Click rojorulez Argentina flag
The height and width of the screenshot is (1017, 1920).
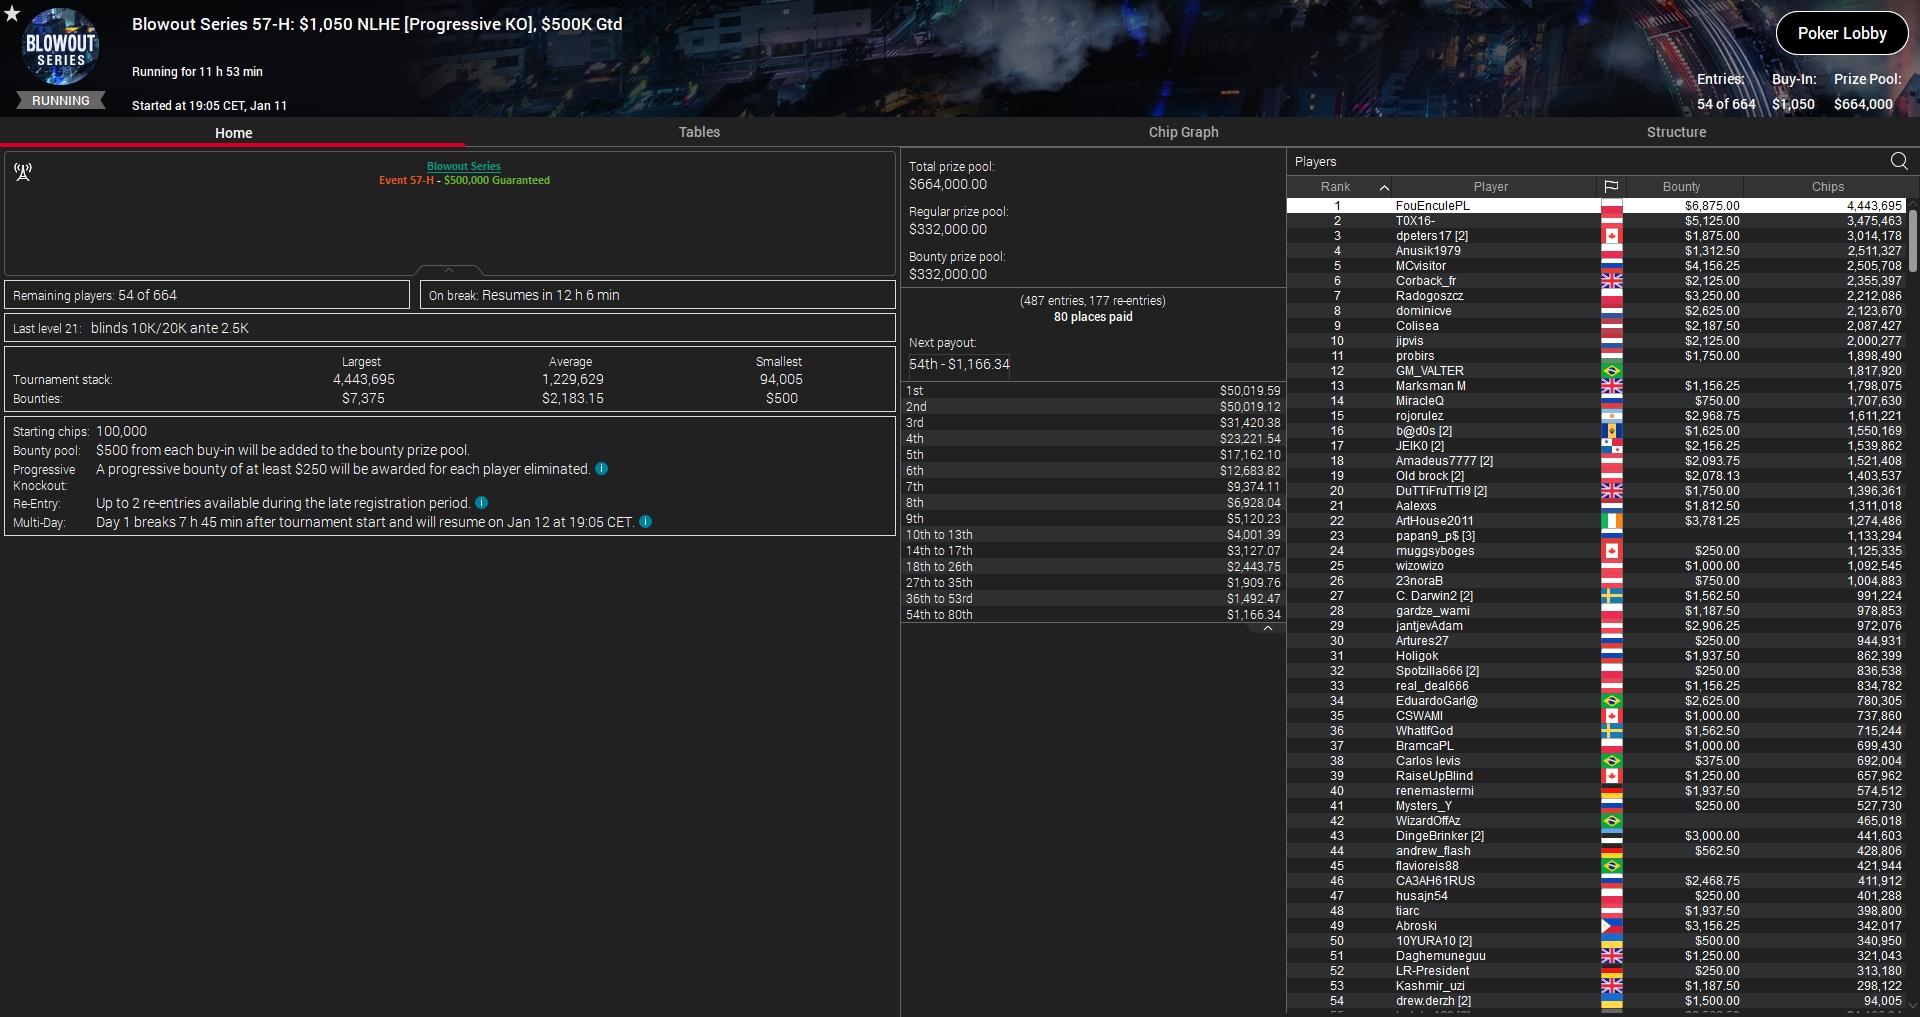point(1612,416)
